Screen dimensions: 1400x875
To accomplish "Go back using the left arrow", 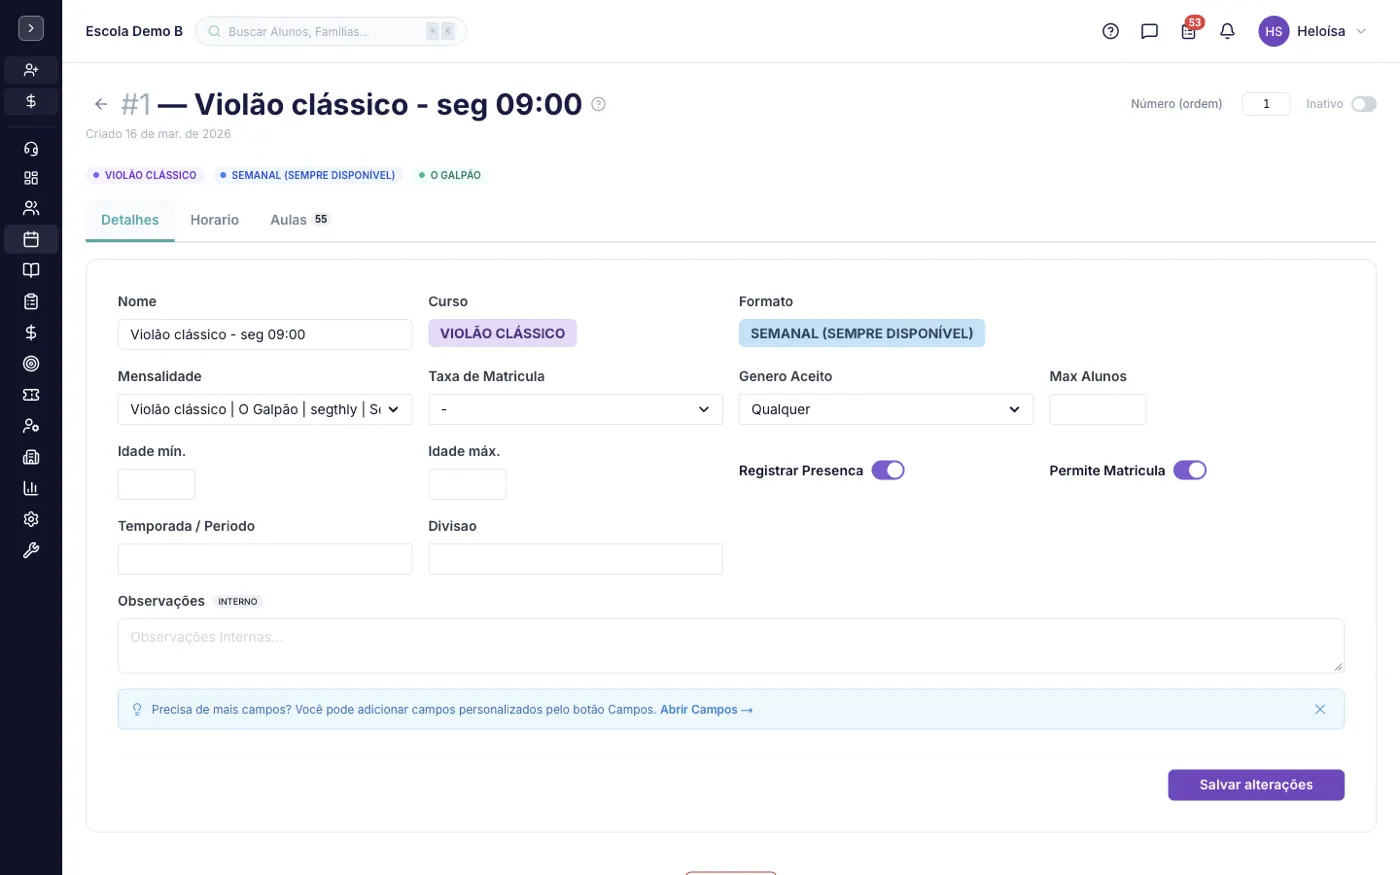I will (x=100, y=104).
